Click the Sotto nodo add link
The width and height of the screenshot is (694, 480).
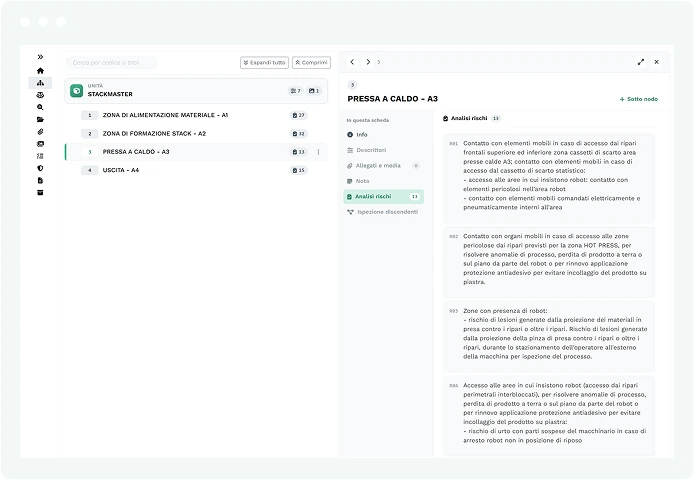click(x=639, y=99)
